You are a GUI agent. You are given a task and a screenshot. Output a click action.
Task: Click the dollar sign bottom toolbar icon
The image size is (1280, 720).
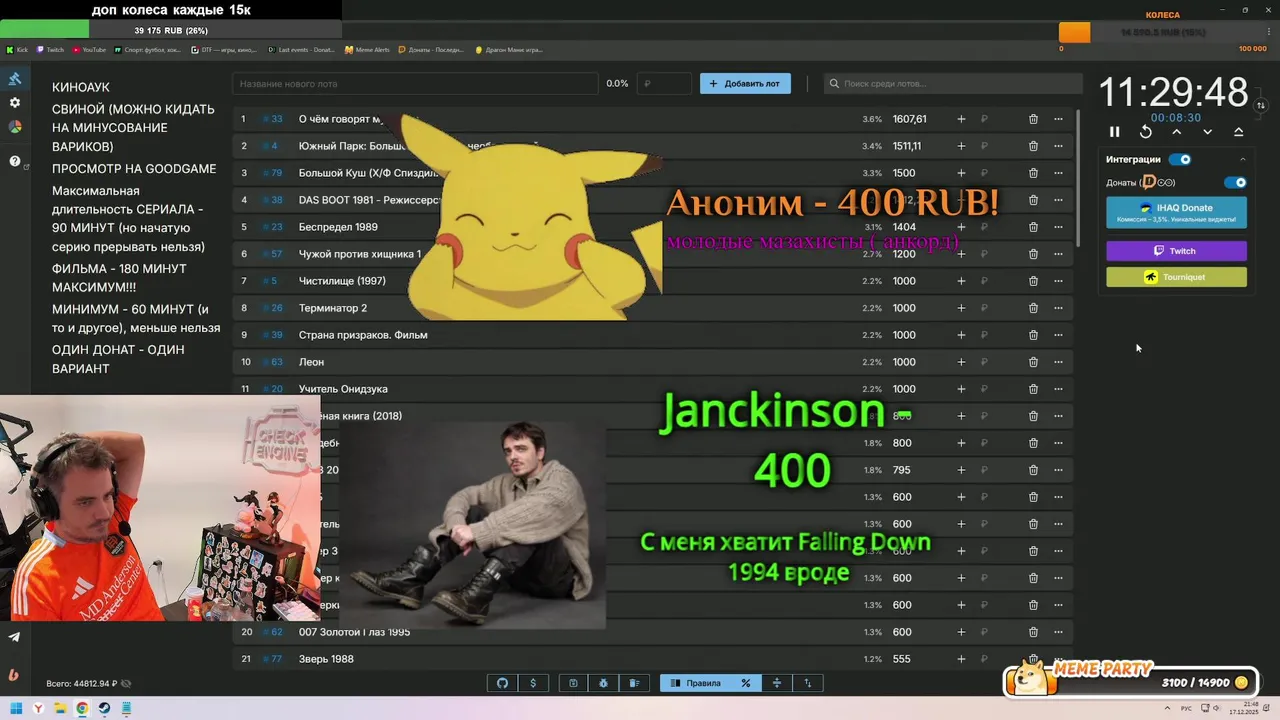(x=533, y=683)
